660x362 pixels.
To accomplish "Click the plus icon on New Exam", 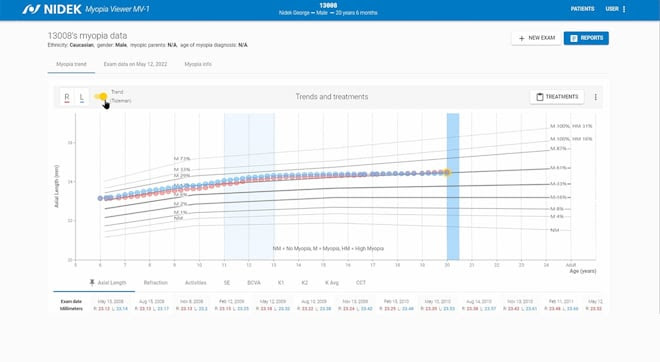I will pos(522,38).
